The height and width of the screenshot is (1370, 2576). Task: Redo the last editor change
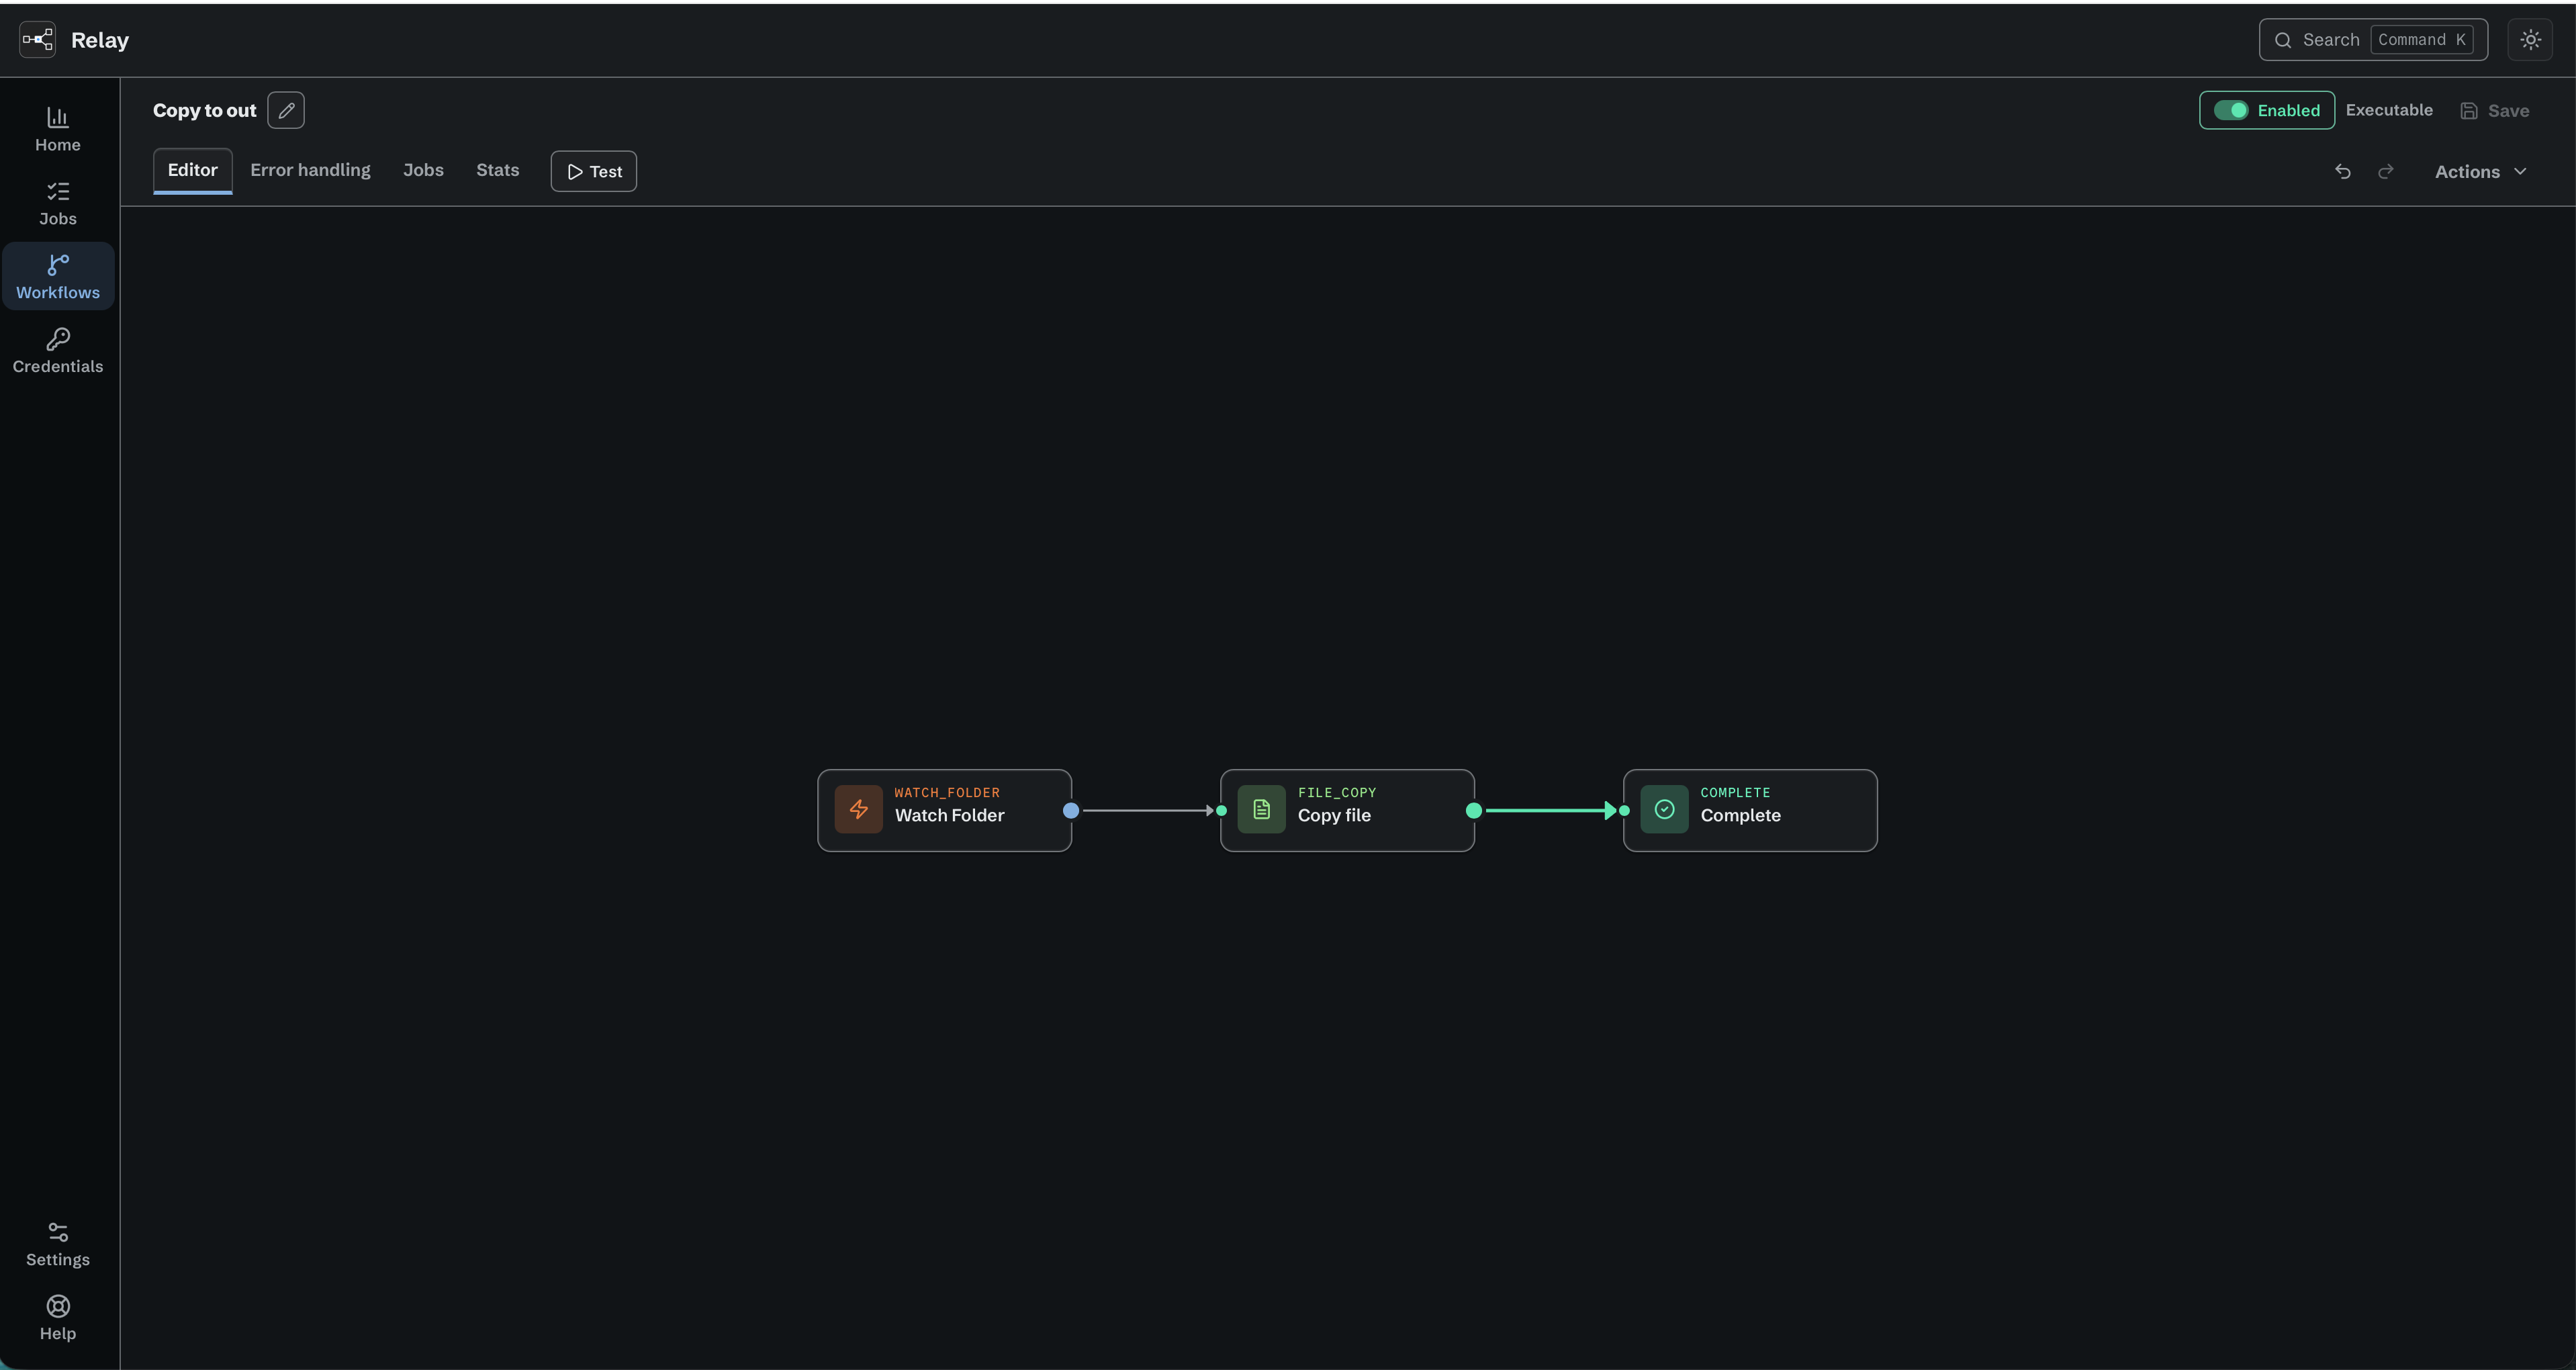2386,172
